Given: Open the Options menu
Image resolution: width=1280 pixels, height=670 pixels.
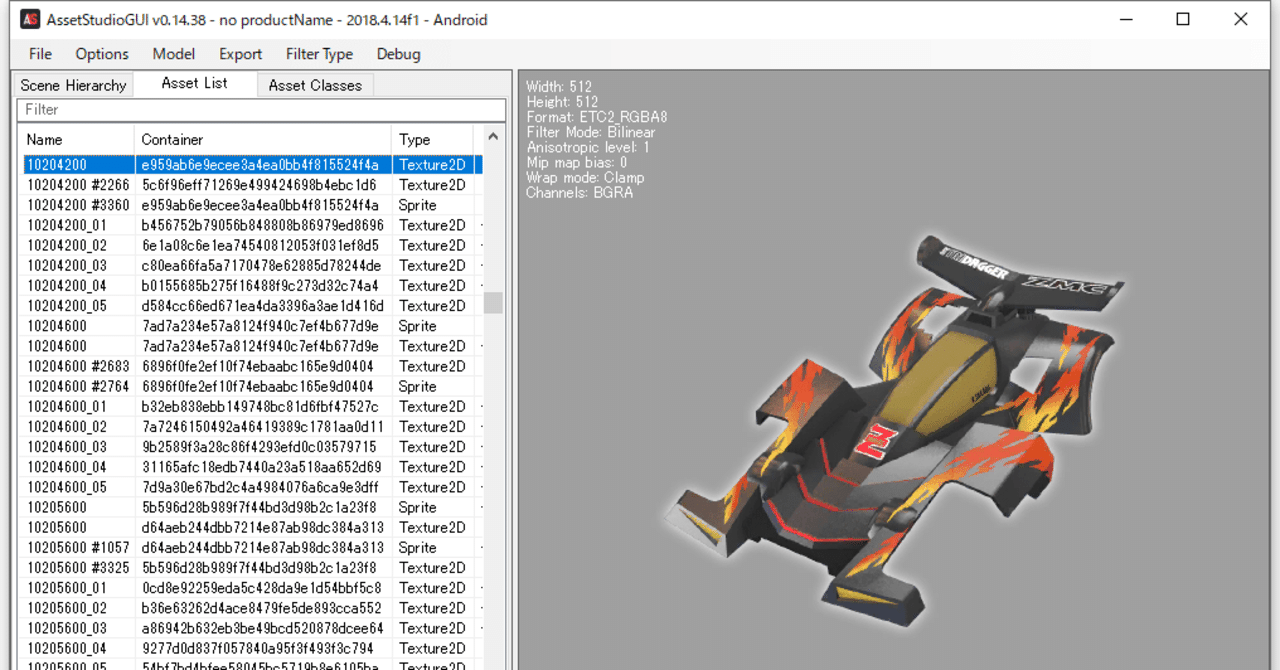Looking at the screenshot, I should tap(102, 54).
